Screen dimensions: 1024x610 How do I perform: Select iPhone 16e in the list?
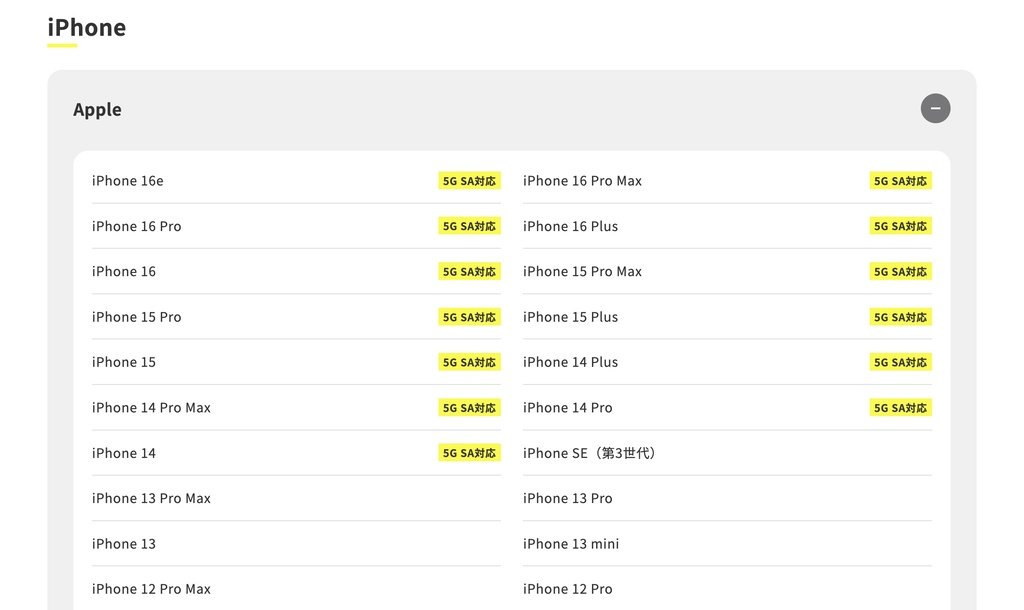pyautogui.click(x=296, y=181)
